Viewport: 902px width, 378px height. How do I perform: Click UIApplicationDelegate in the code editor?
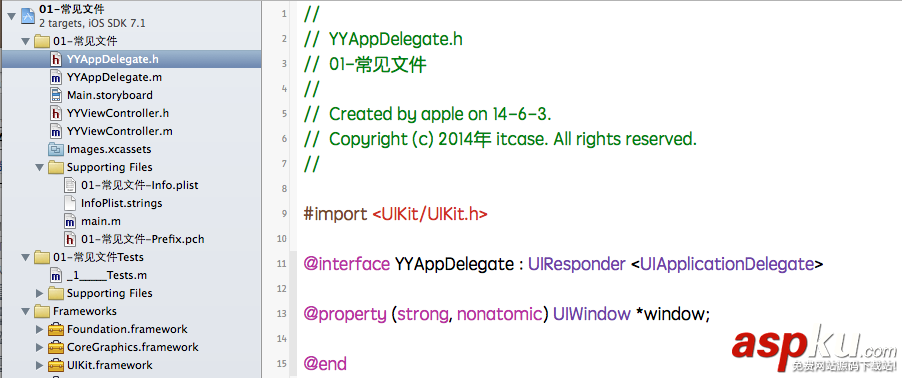click(x=727, y=264)
